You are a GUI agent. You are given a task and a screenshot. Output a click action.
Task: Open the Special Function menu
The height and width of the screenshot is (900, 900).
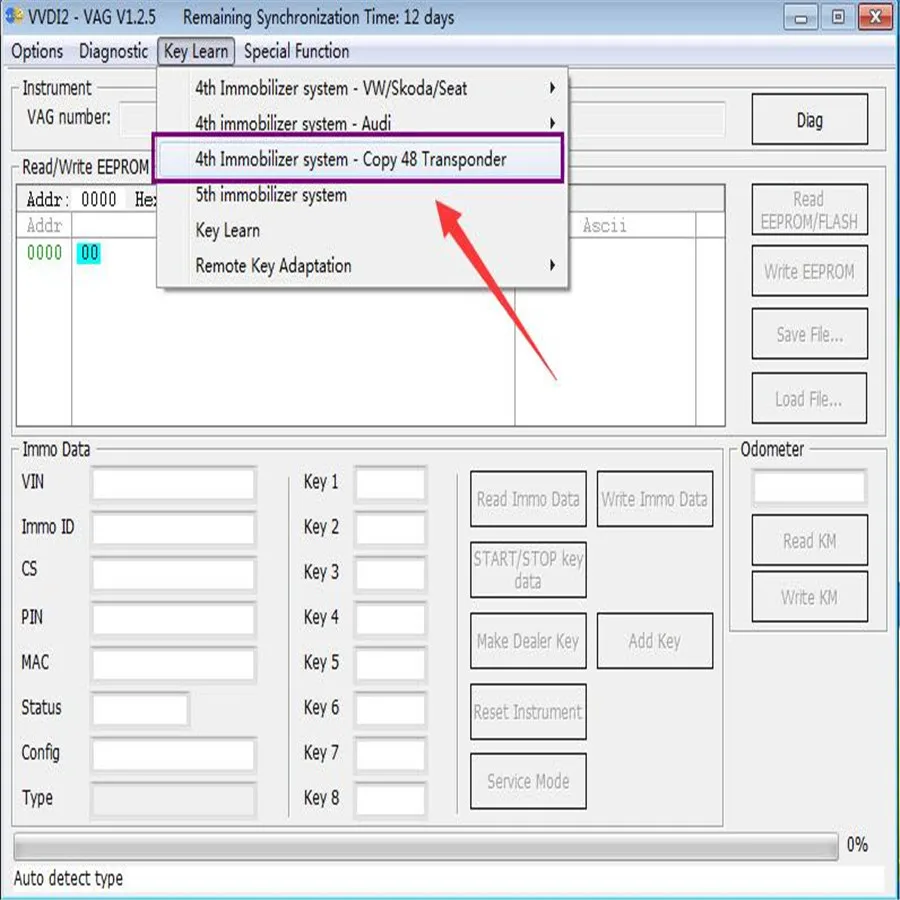(296, 52)
